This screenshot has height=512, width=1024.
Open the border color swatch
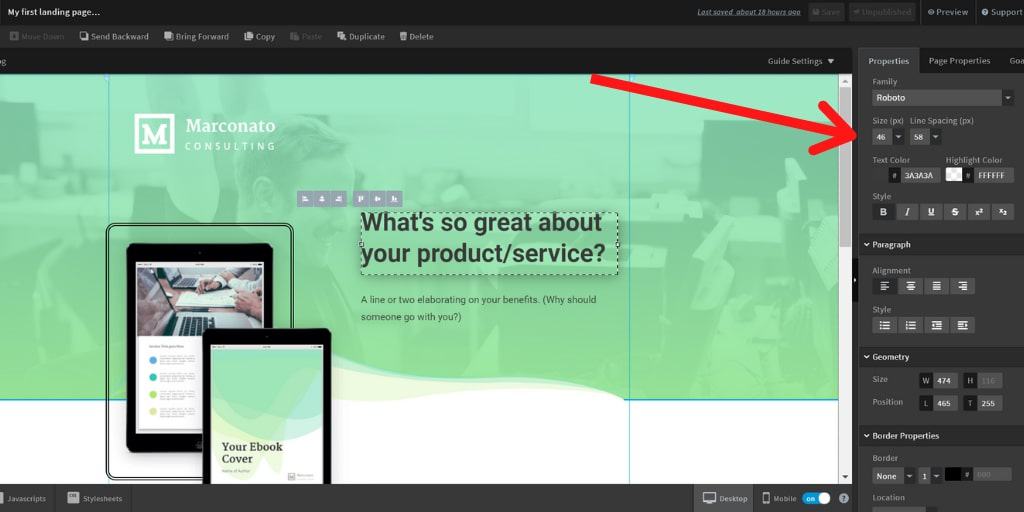952,475
